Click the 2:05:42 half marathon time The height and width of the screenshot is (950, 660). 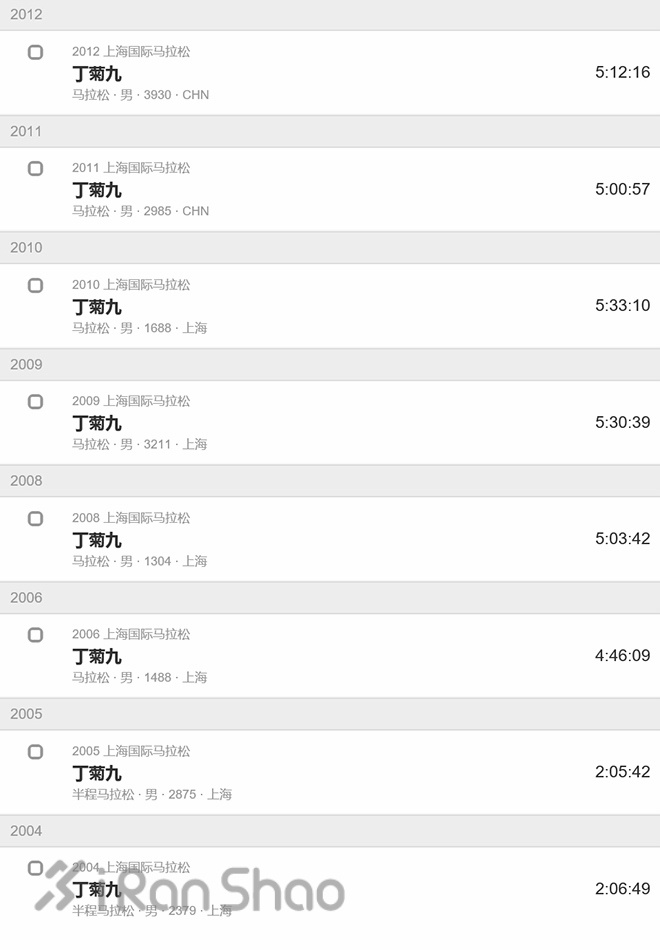pyautogui.click(x=622, y=772)
